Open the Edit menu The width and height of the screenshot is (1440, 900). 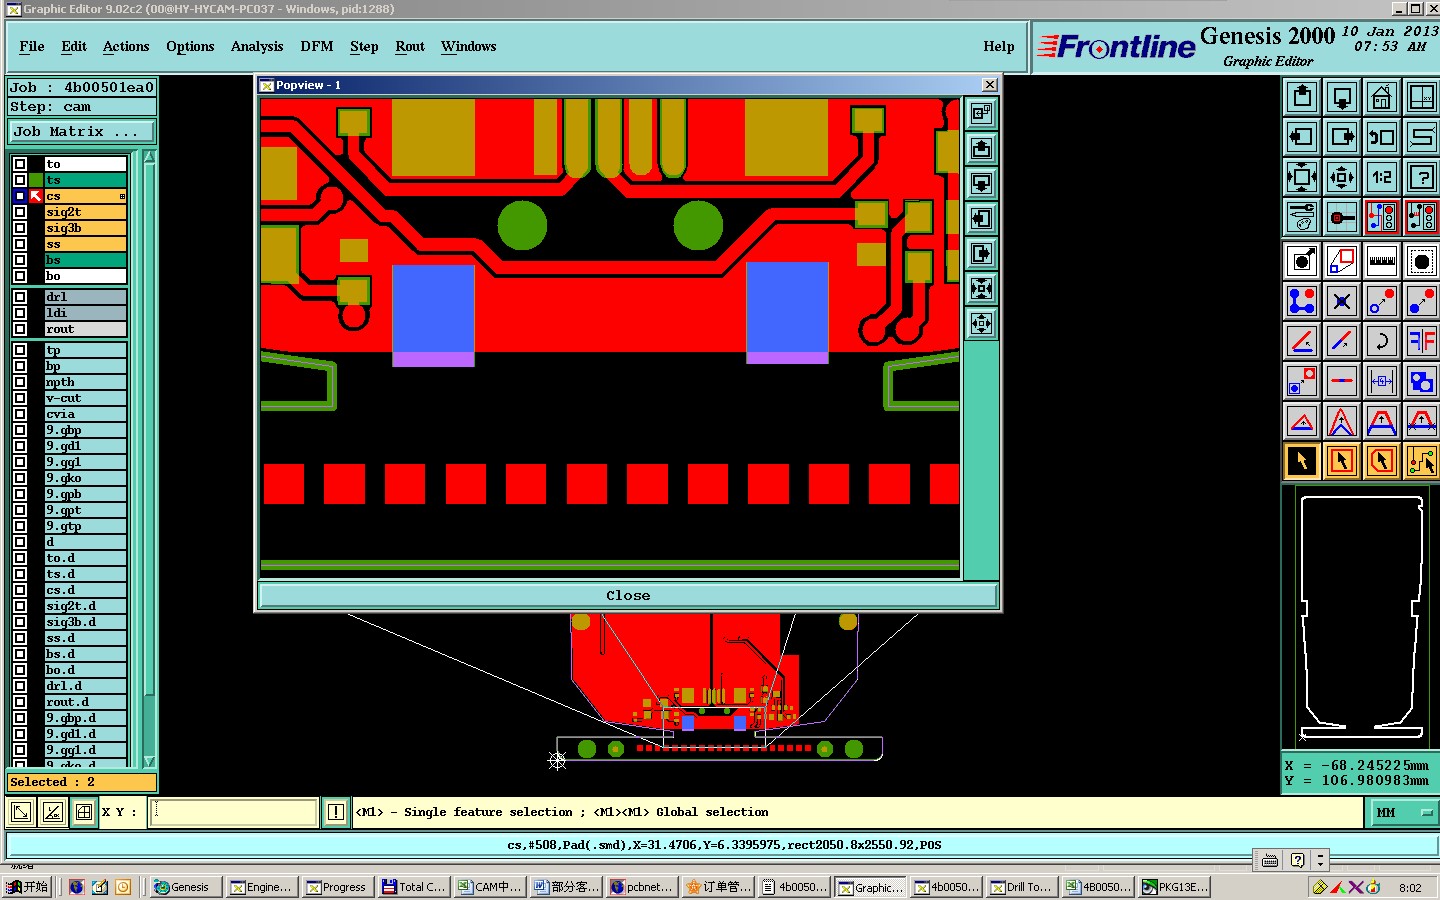[x=74, y=46]
